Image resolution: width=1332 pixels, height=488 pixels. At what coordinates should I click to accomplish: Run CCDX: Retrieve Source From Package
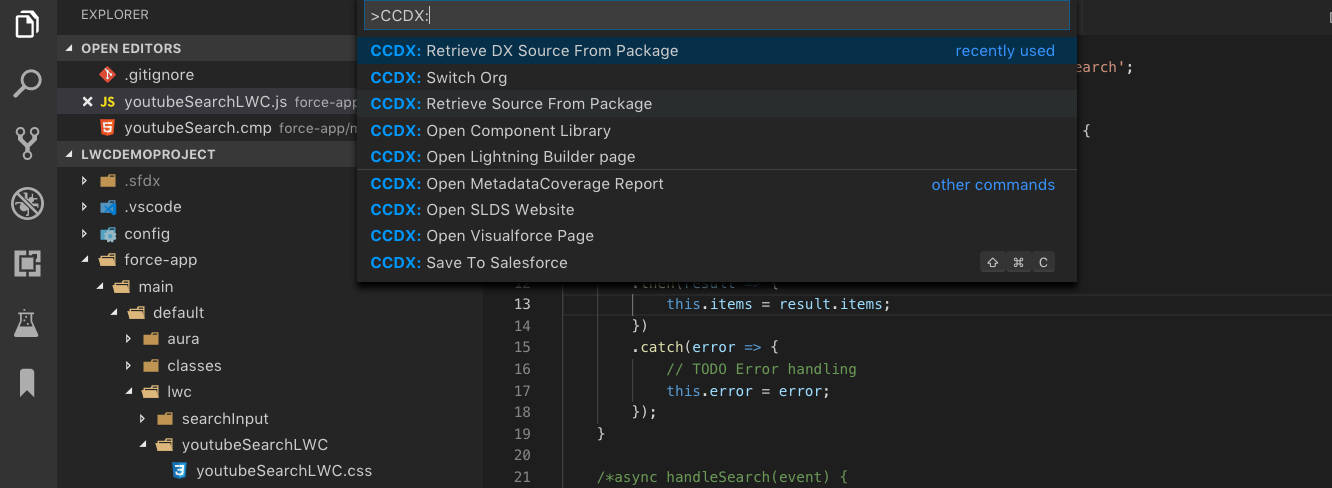click(716, 104)
